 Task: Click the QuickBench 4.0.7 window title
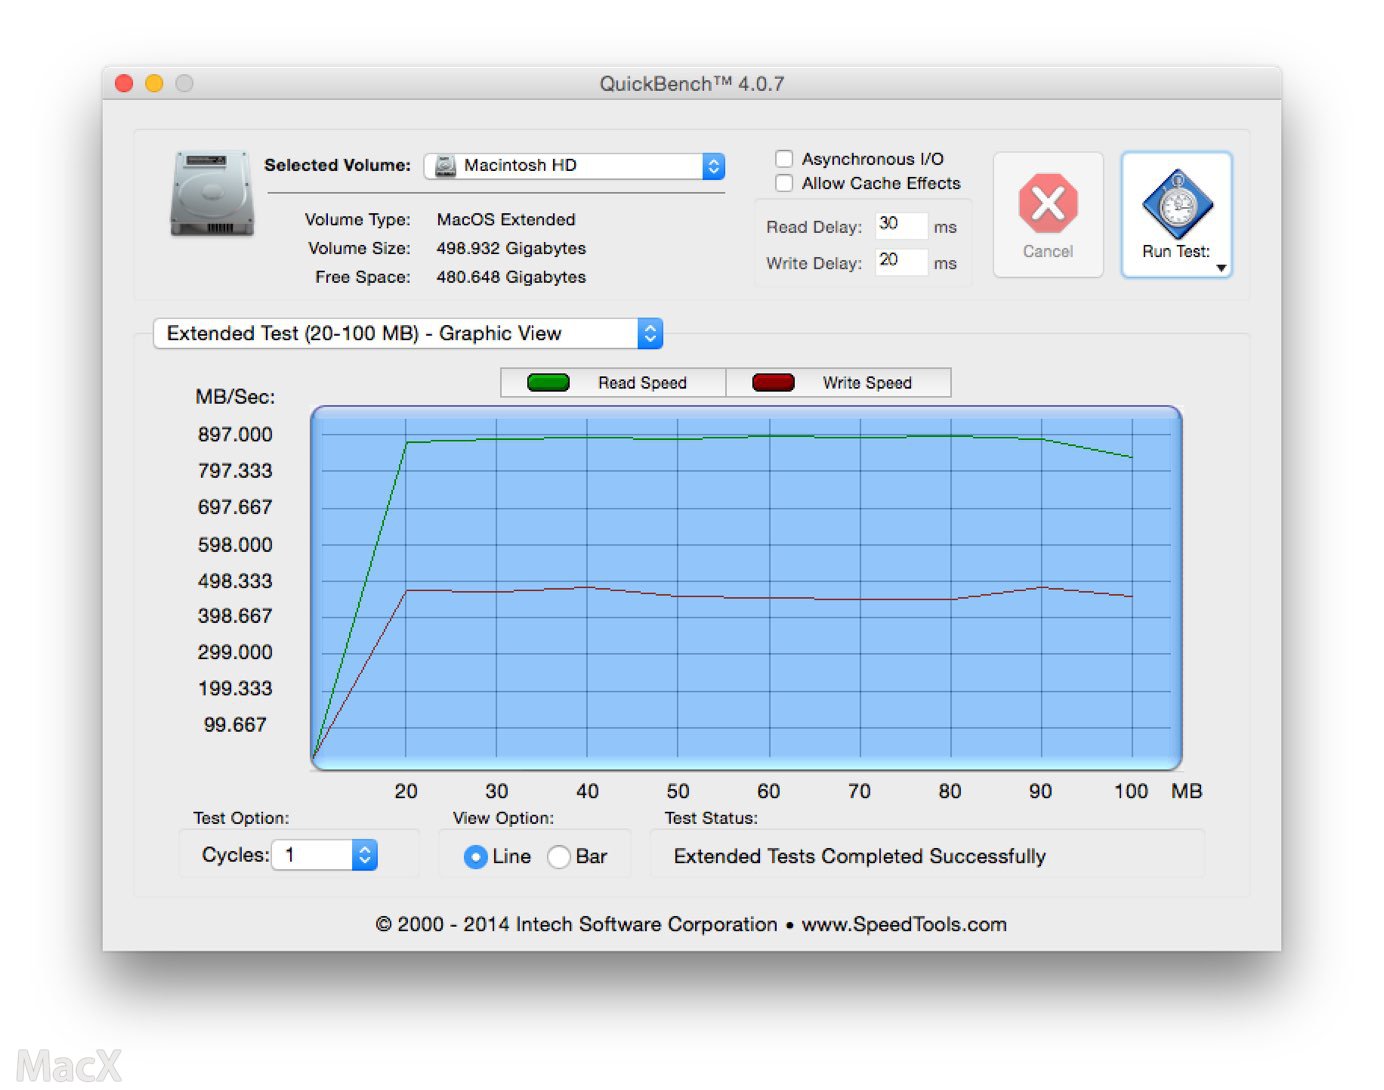coord(692,84)
